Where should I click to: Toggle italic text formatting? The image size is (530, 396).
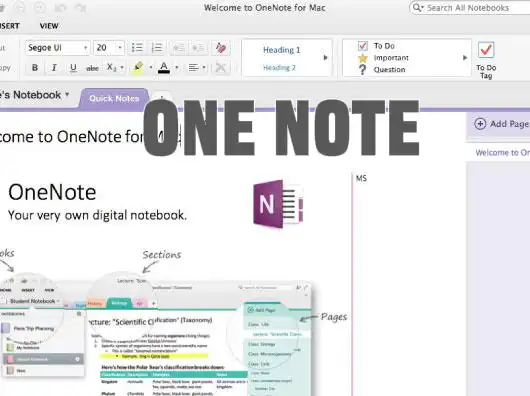pos(54,68)
